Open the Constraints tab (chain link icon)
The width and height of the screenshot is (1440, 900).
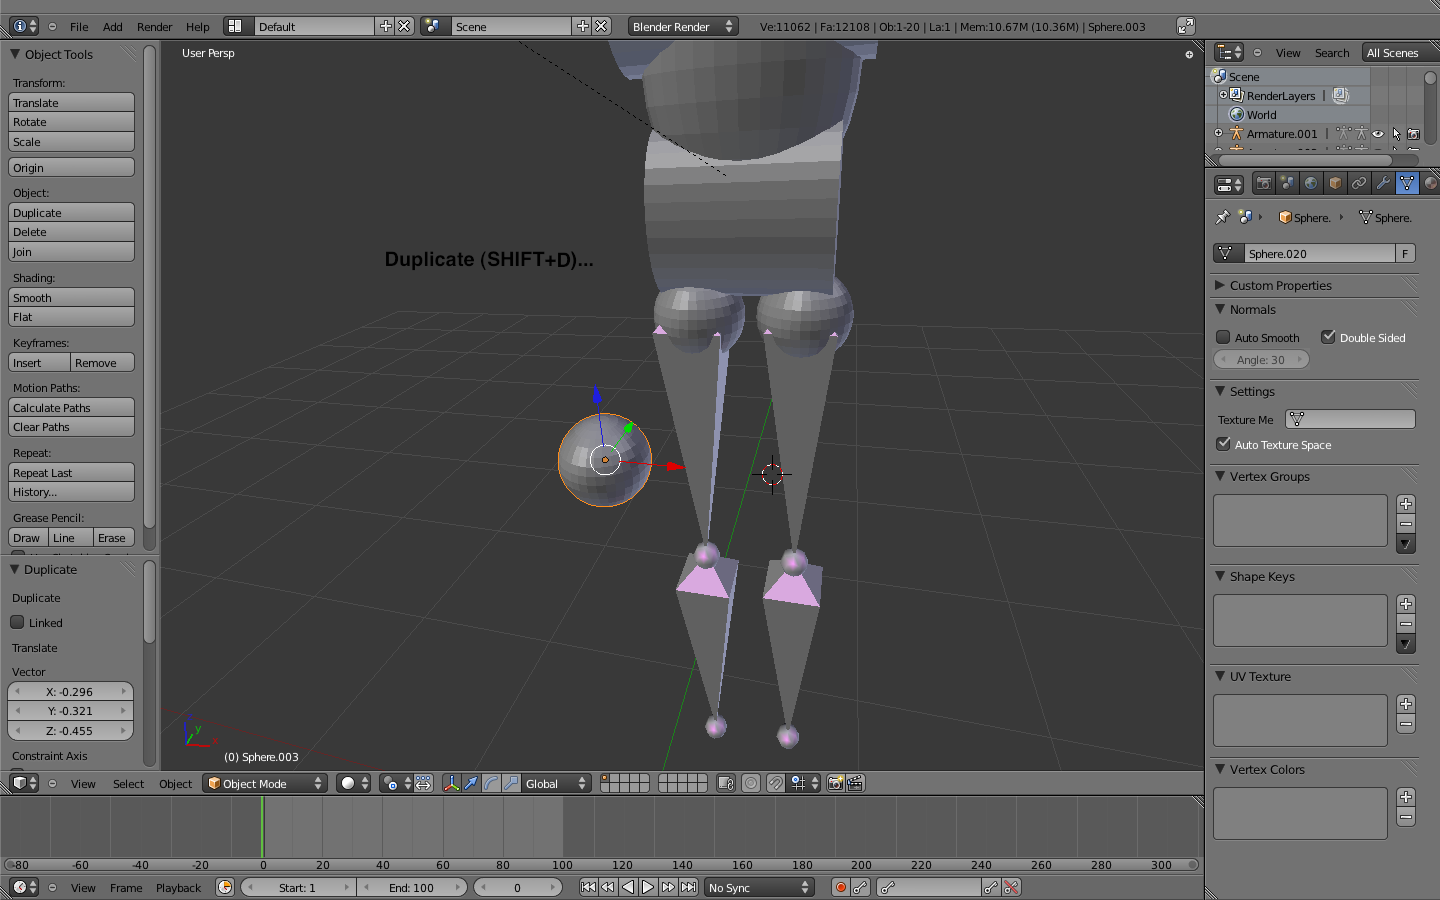pyautogui.click(x=1360, y=184)
